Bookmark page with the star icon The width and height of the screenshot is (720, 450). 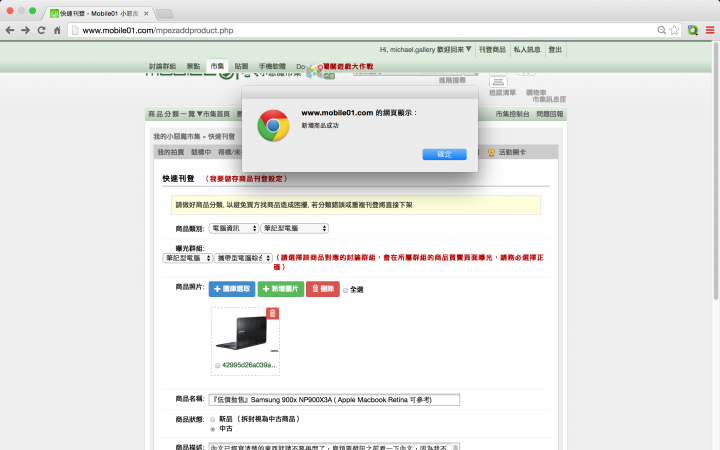(674, 30)
